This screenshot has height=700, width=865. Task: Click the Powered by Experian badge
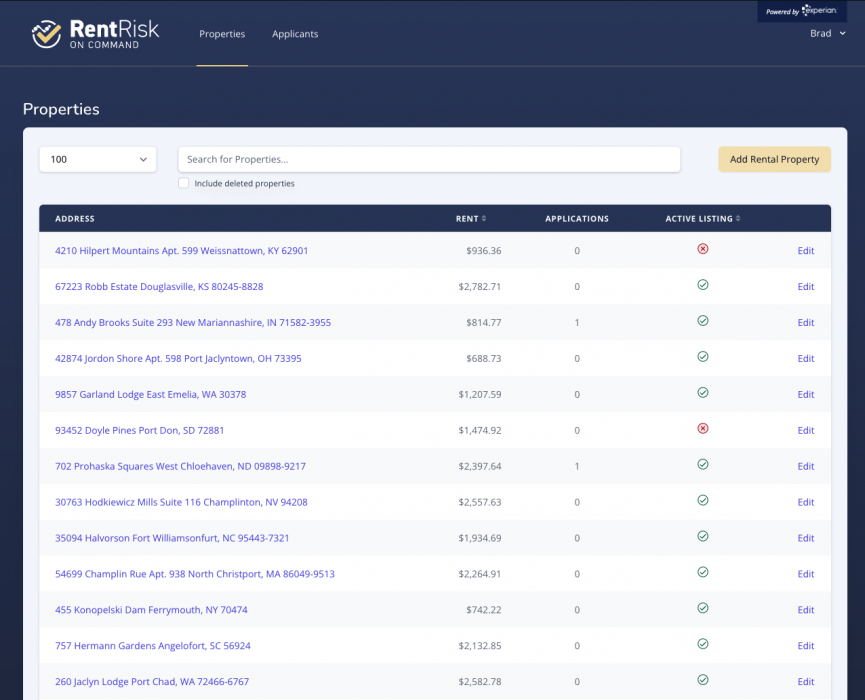[802, 11]
